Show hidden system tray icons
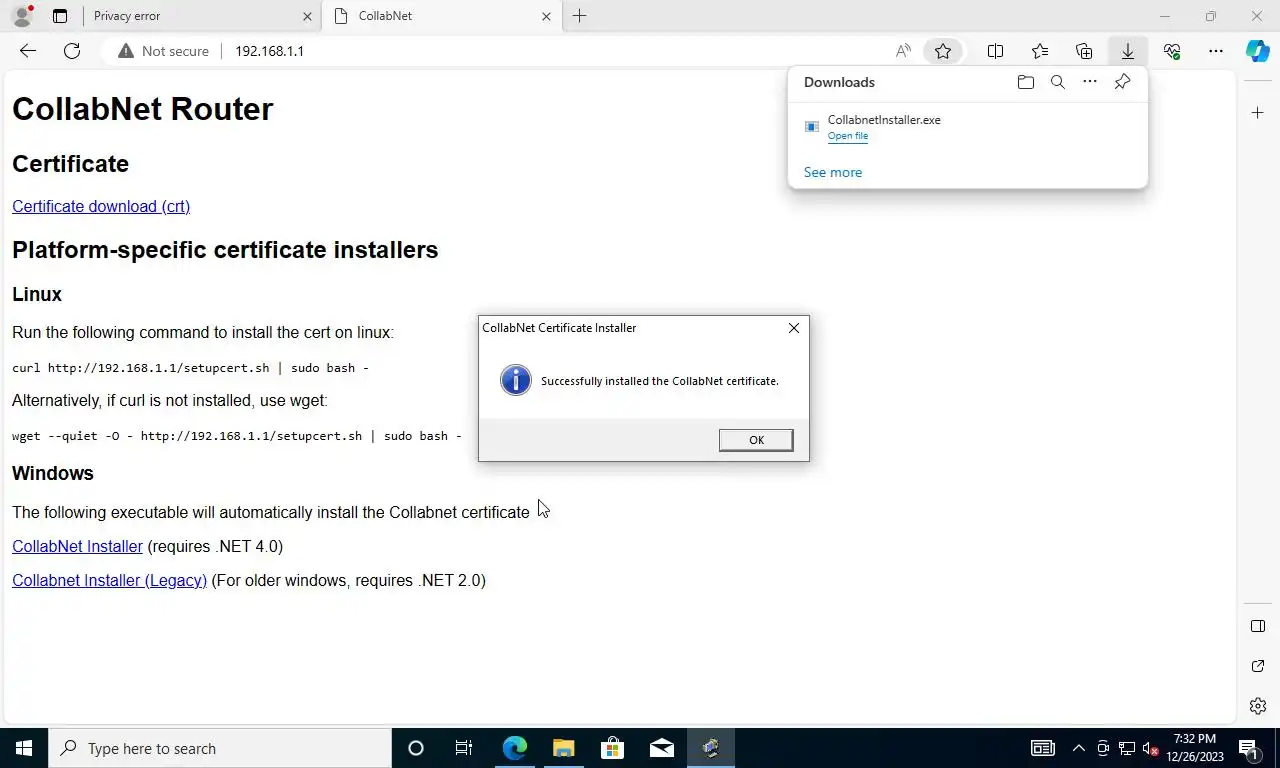This screenshot has height=768, width=1280. pos(1078,748)
